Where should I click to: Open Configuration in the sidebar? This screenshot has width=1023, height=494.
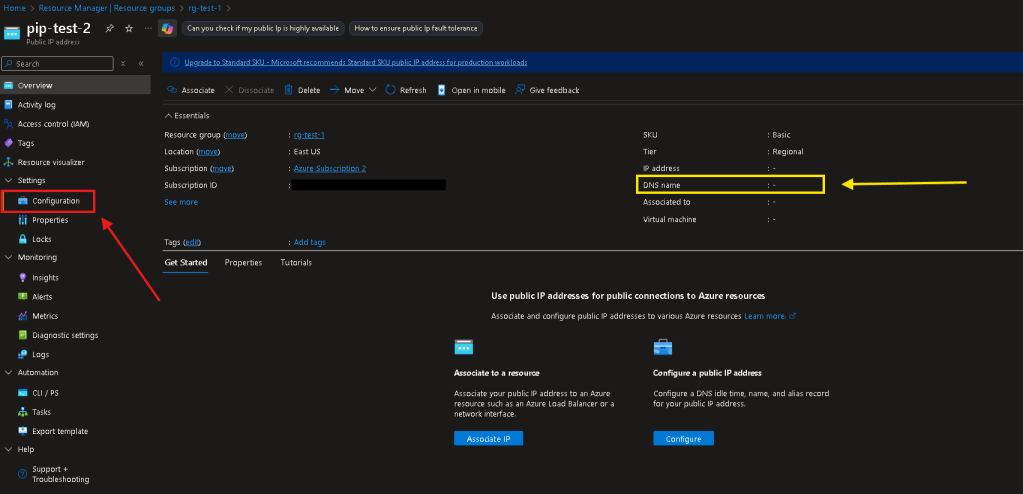tap(55, 201)
